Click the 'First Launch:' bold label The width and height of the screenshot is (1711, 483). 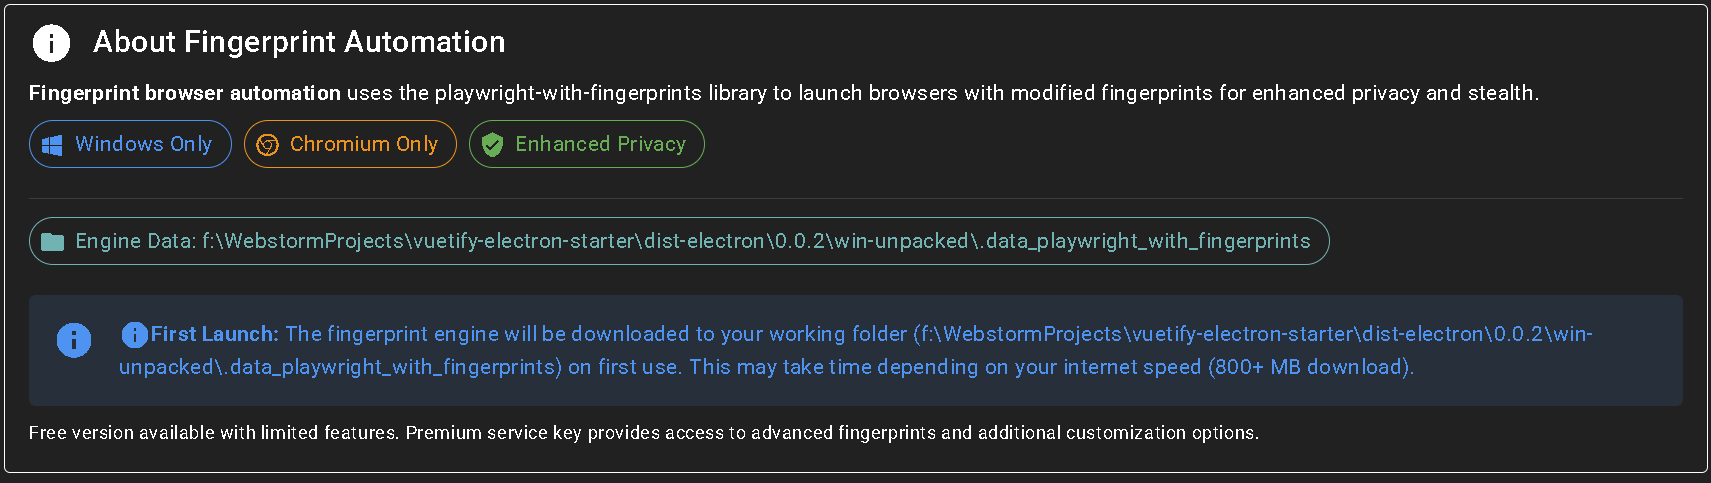point(214,334)
